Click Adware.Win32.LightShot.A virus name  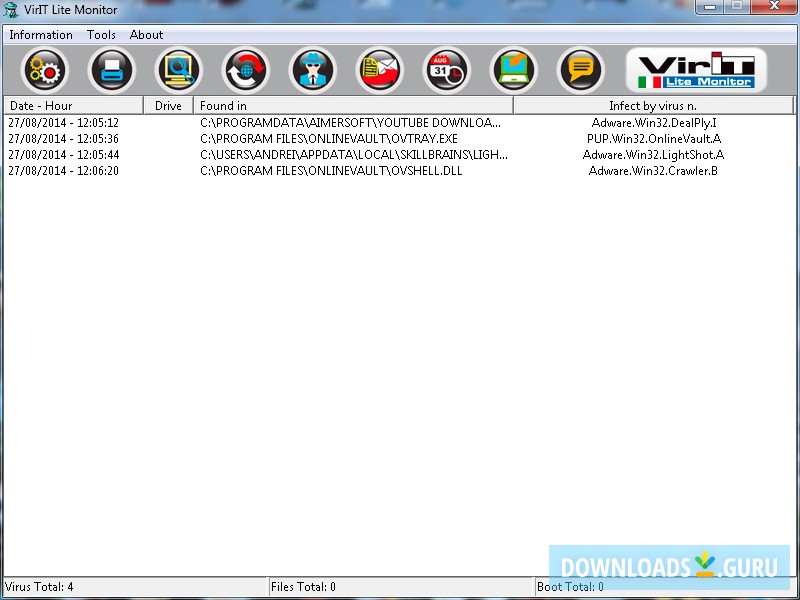click(654, 155)
